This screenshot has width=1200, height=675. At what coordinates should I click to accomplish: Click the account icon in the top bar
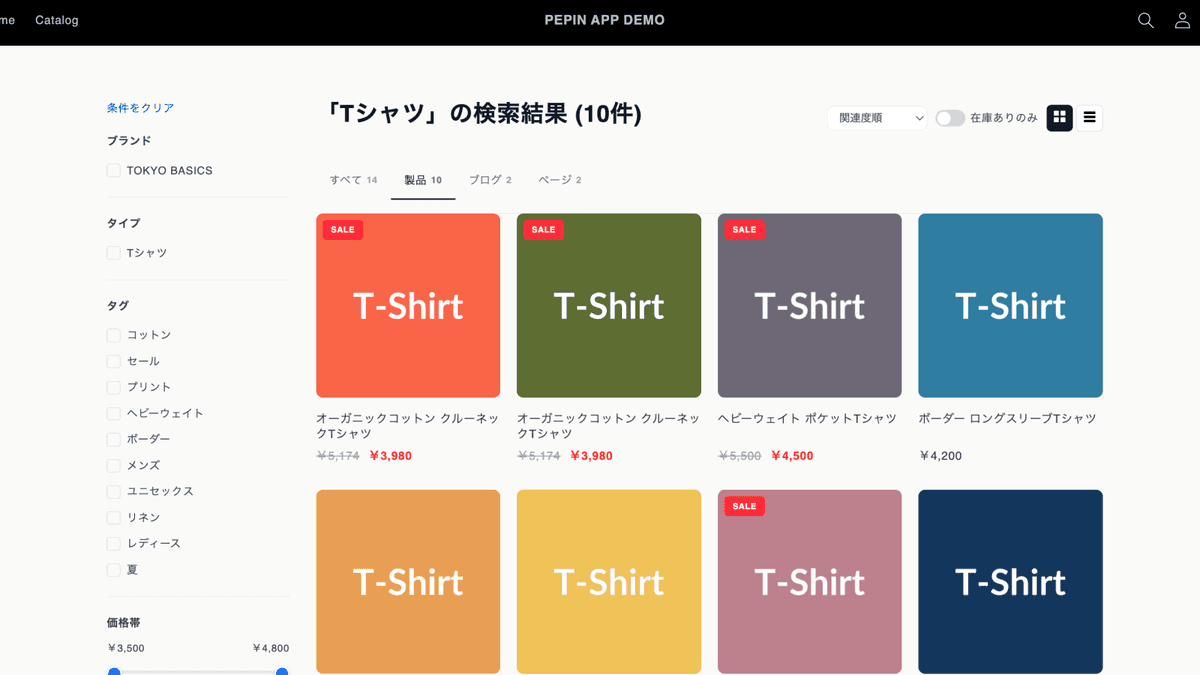click(1182, 19)
